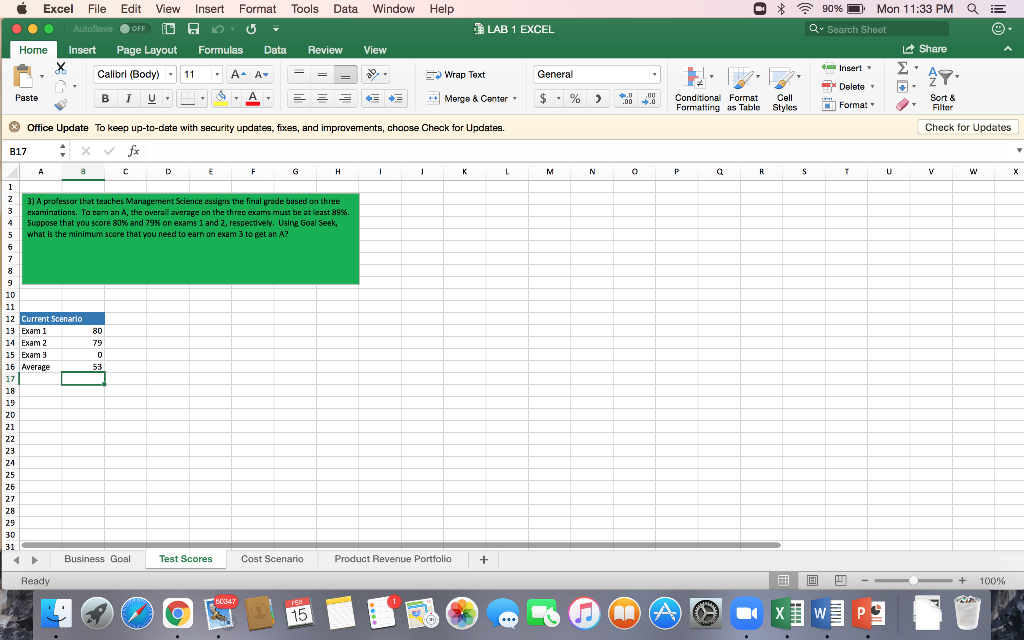Image resolution: width=1024 pixels, height=640 pixels.
Task: Open the Insert ribbon tab
Action: point(82,50)
